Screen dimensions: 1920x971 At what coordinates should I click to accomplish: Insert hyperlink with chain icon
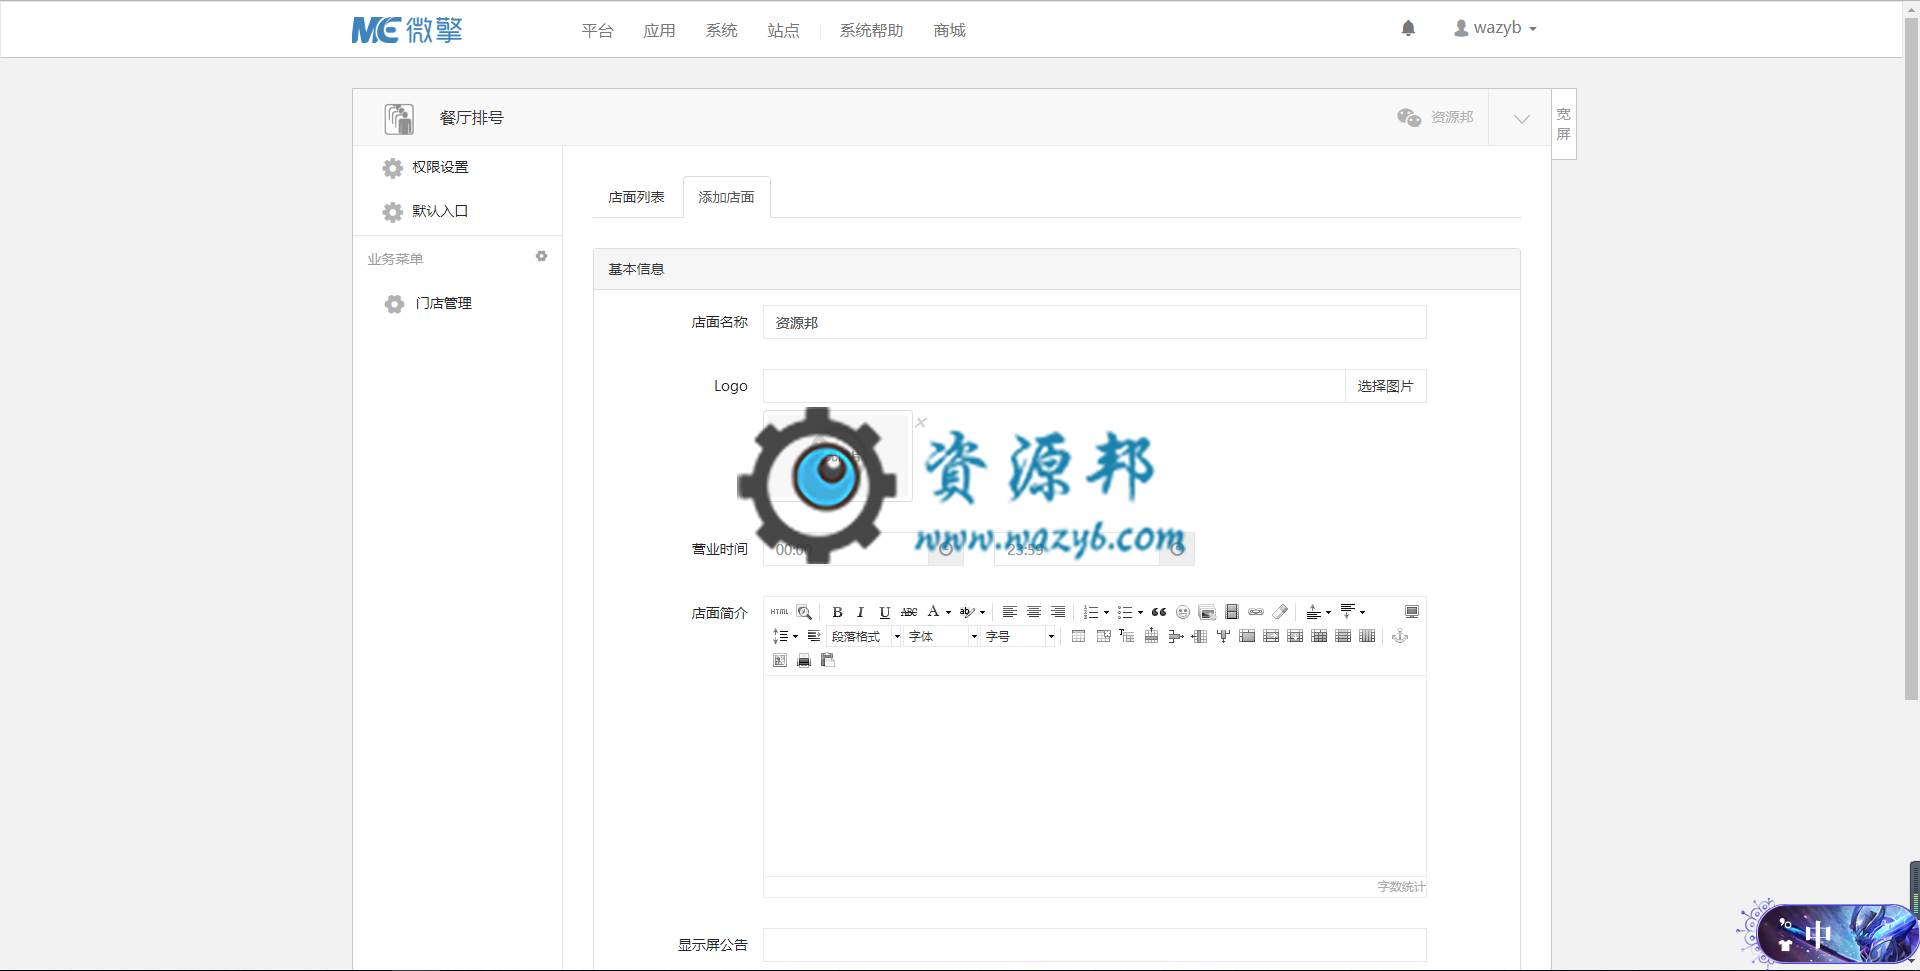click(1256, 612)
